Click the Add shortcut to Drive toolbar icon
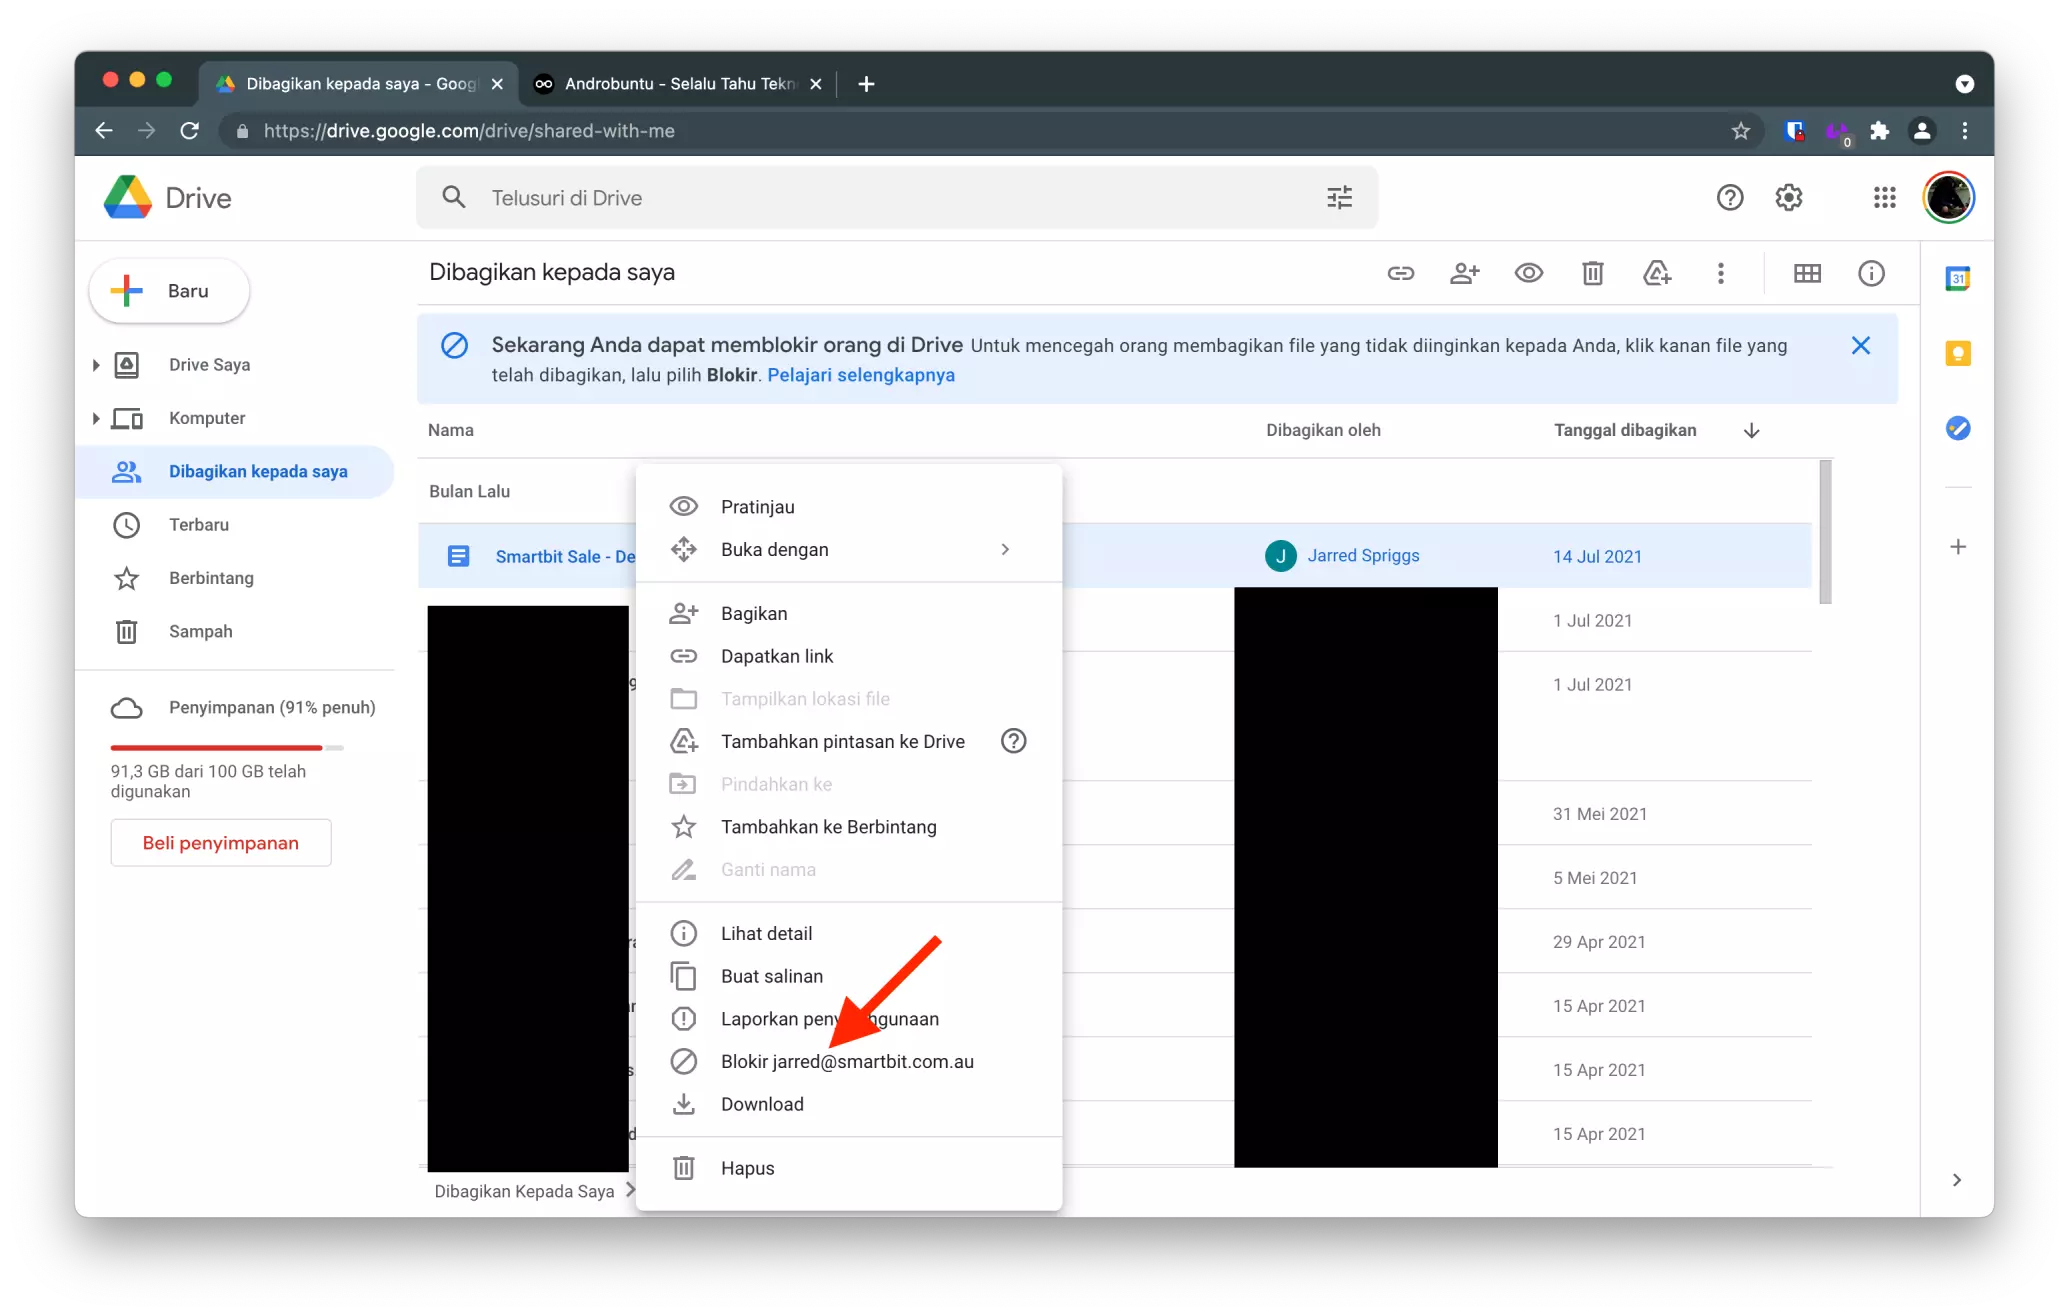The height and width of the screenshot is (1316, 2069). tap(1657, 273)
